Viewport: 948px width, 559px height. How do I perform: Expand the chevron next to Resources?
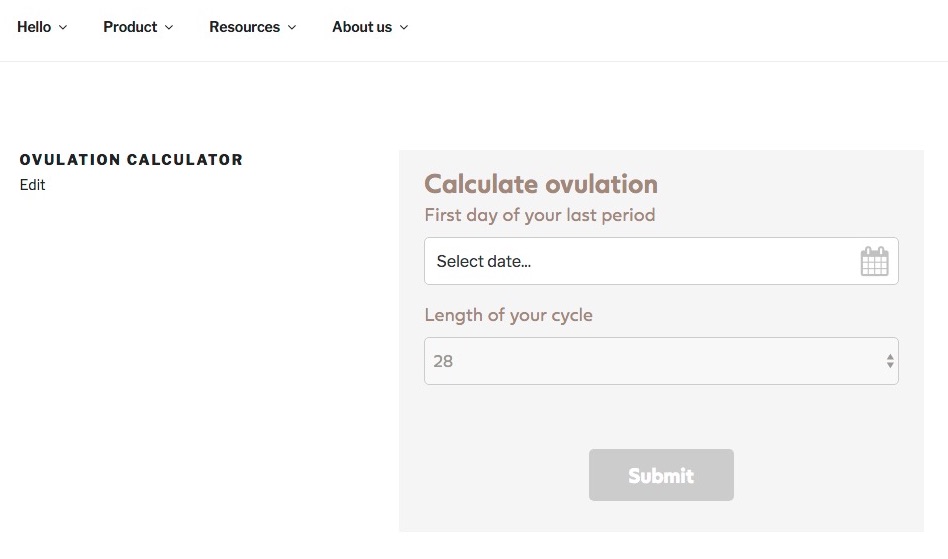(x=292, y=28)
